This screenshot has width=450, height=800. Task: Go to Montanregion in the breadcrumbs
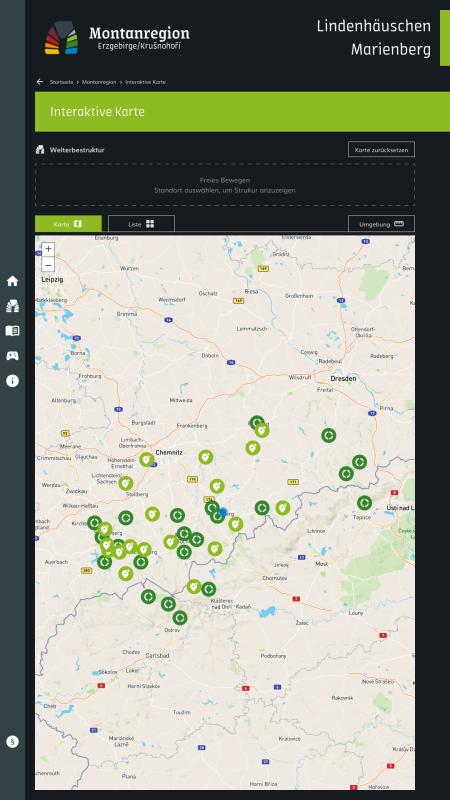[99, 82]
